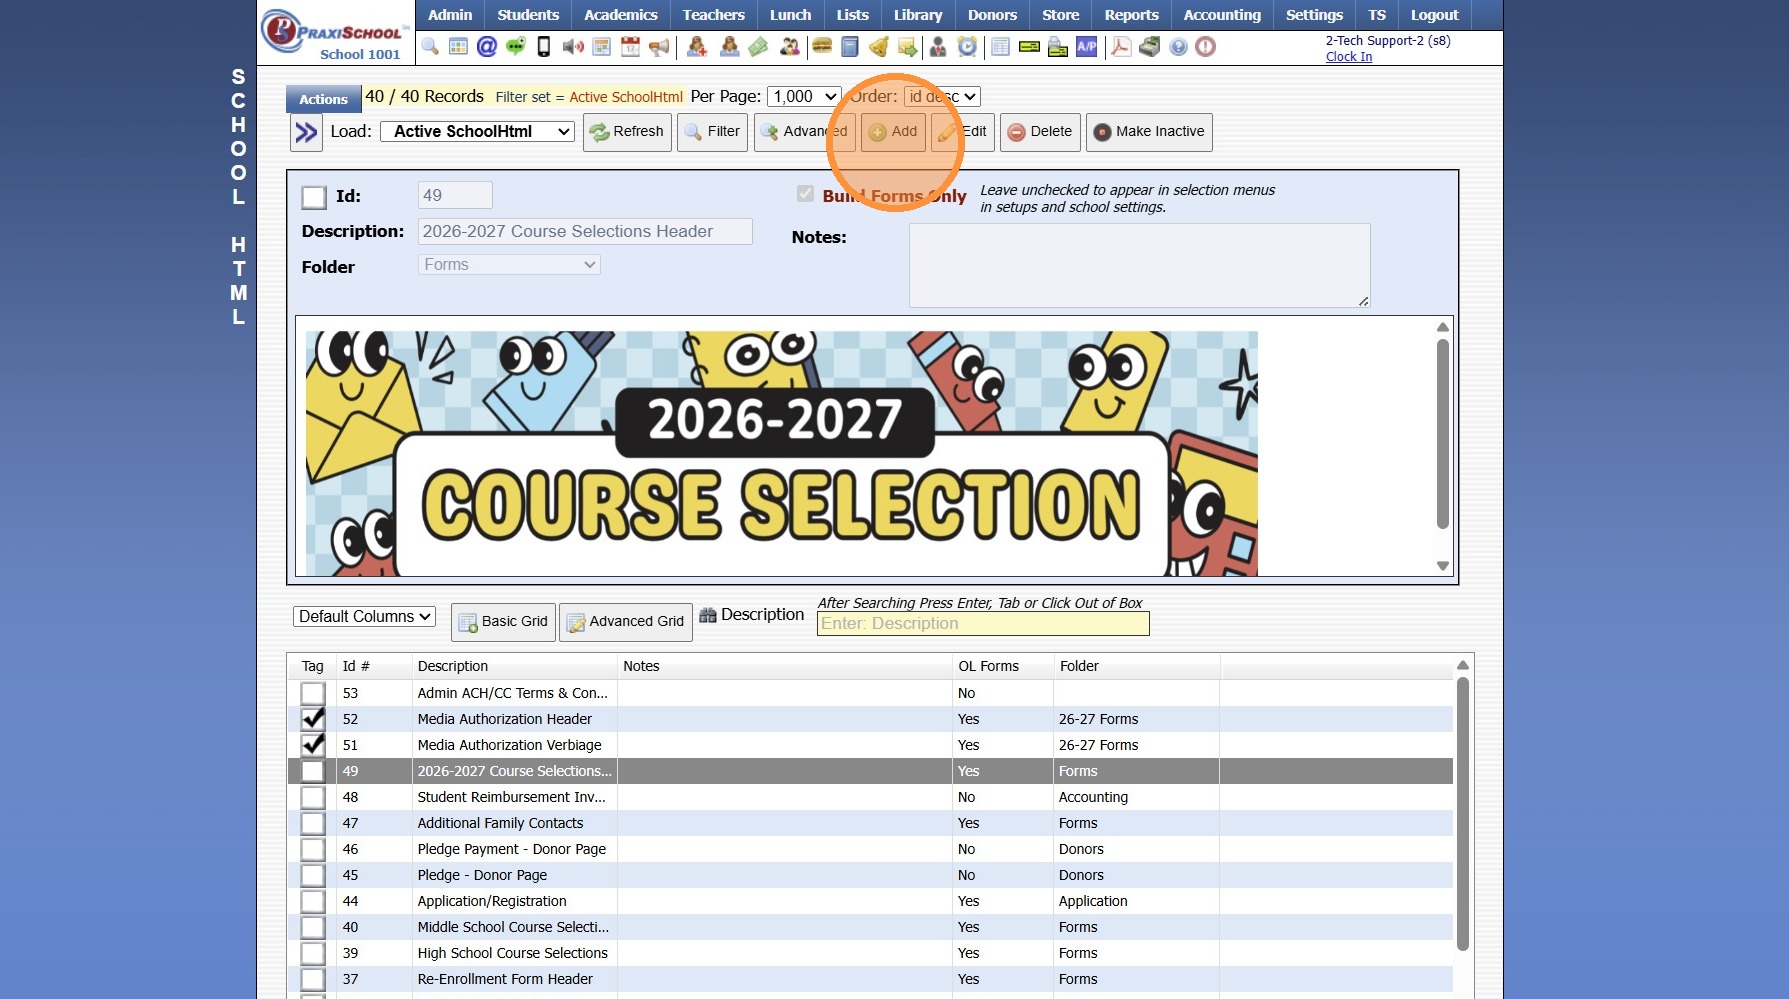Tag the Additional Family Contacts row checkbox

click(313, 823)
